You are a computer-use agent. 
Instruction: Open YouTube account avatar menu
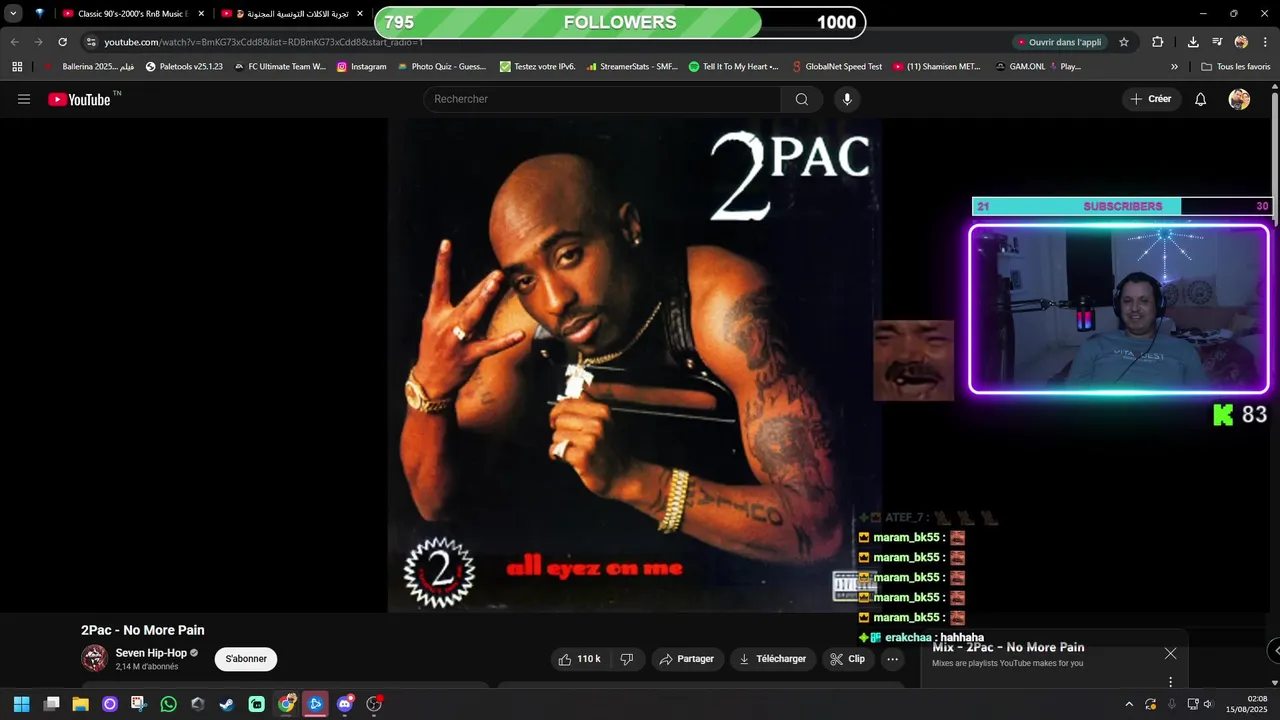(x=1239, y=99)
